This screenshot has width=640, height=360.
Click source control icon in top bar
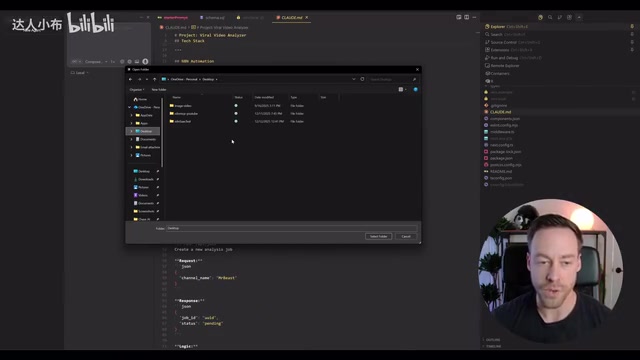tap(560, 17)
